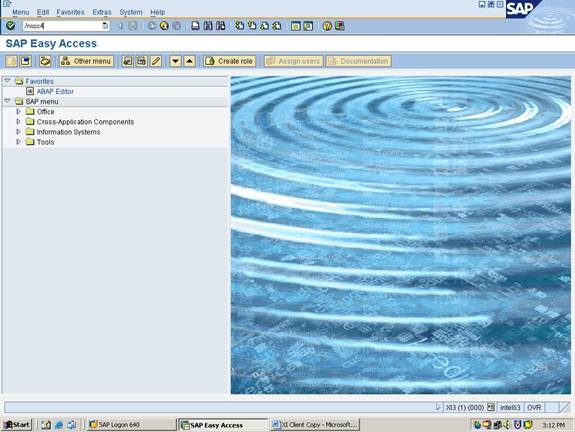Open the Help question mark icon

(x=327, y=26)
